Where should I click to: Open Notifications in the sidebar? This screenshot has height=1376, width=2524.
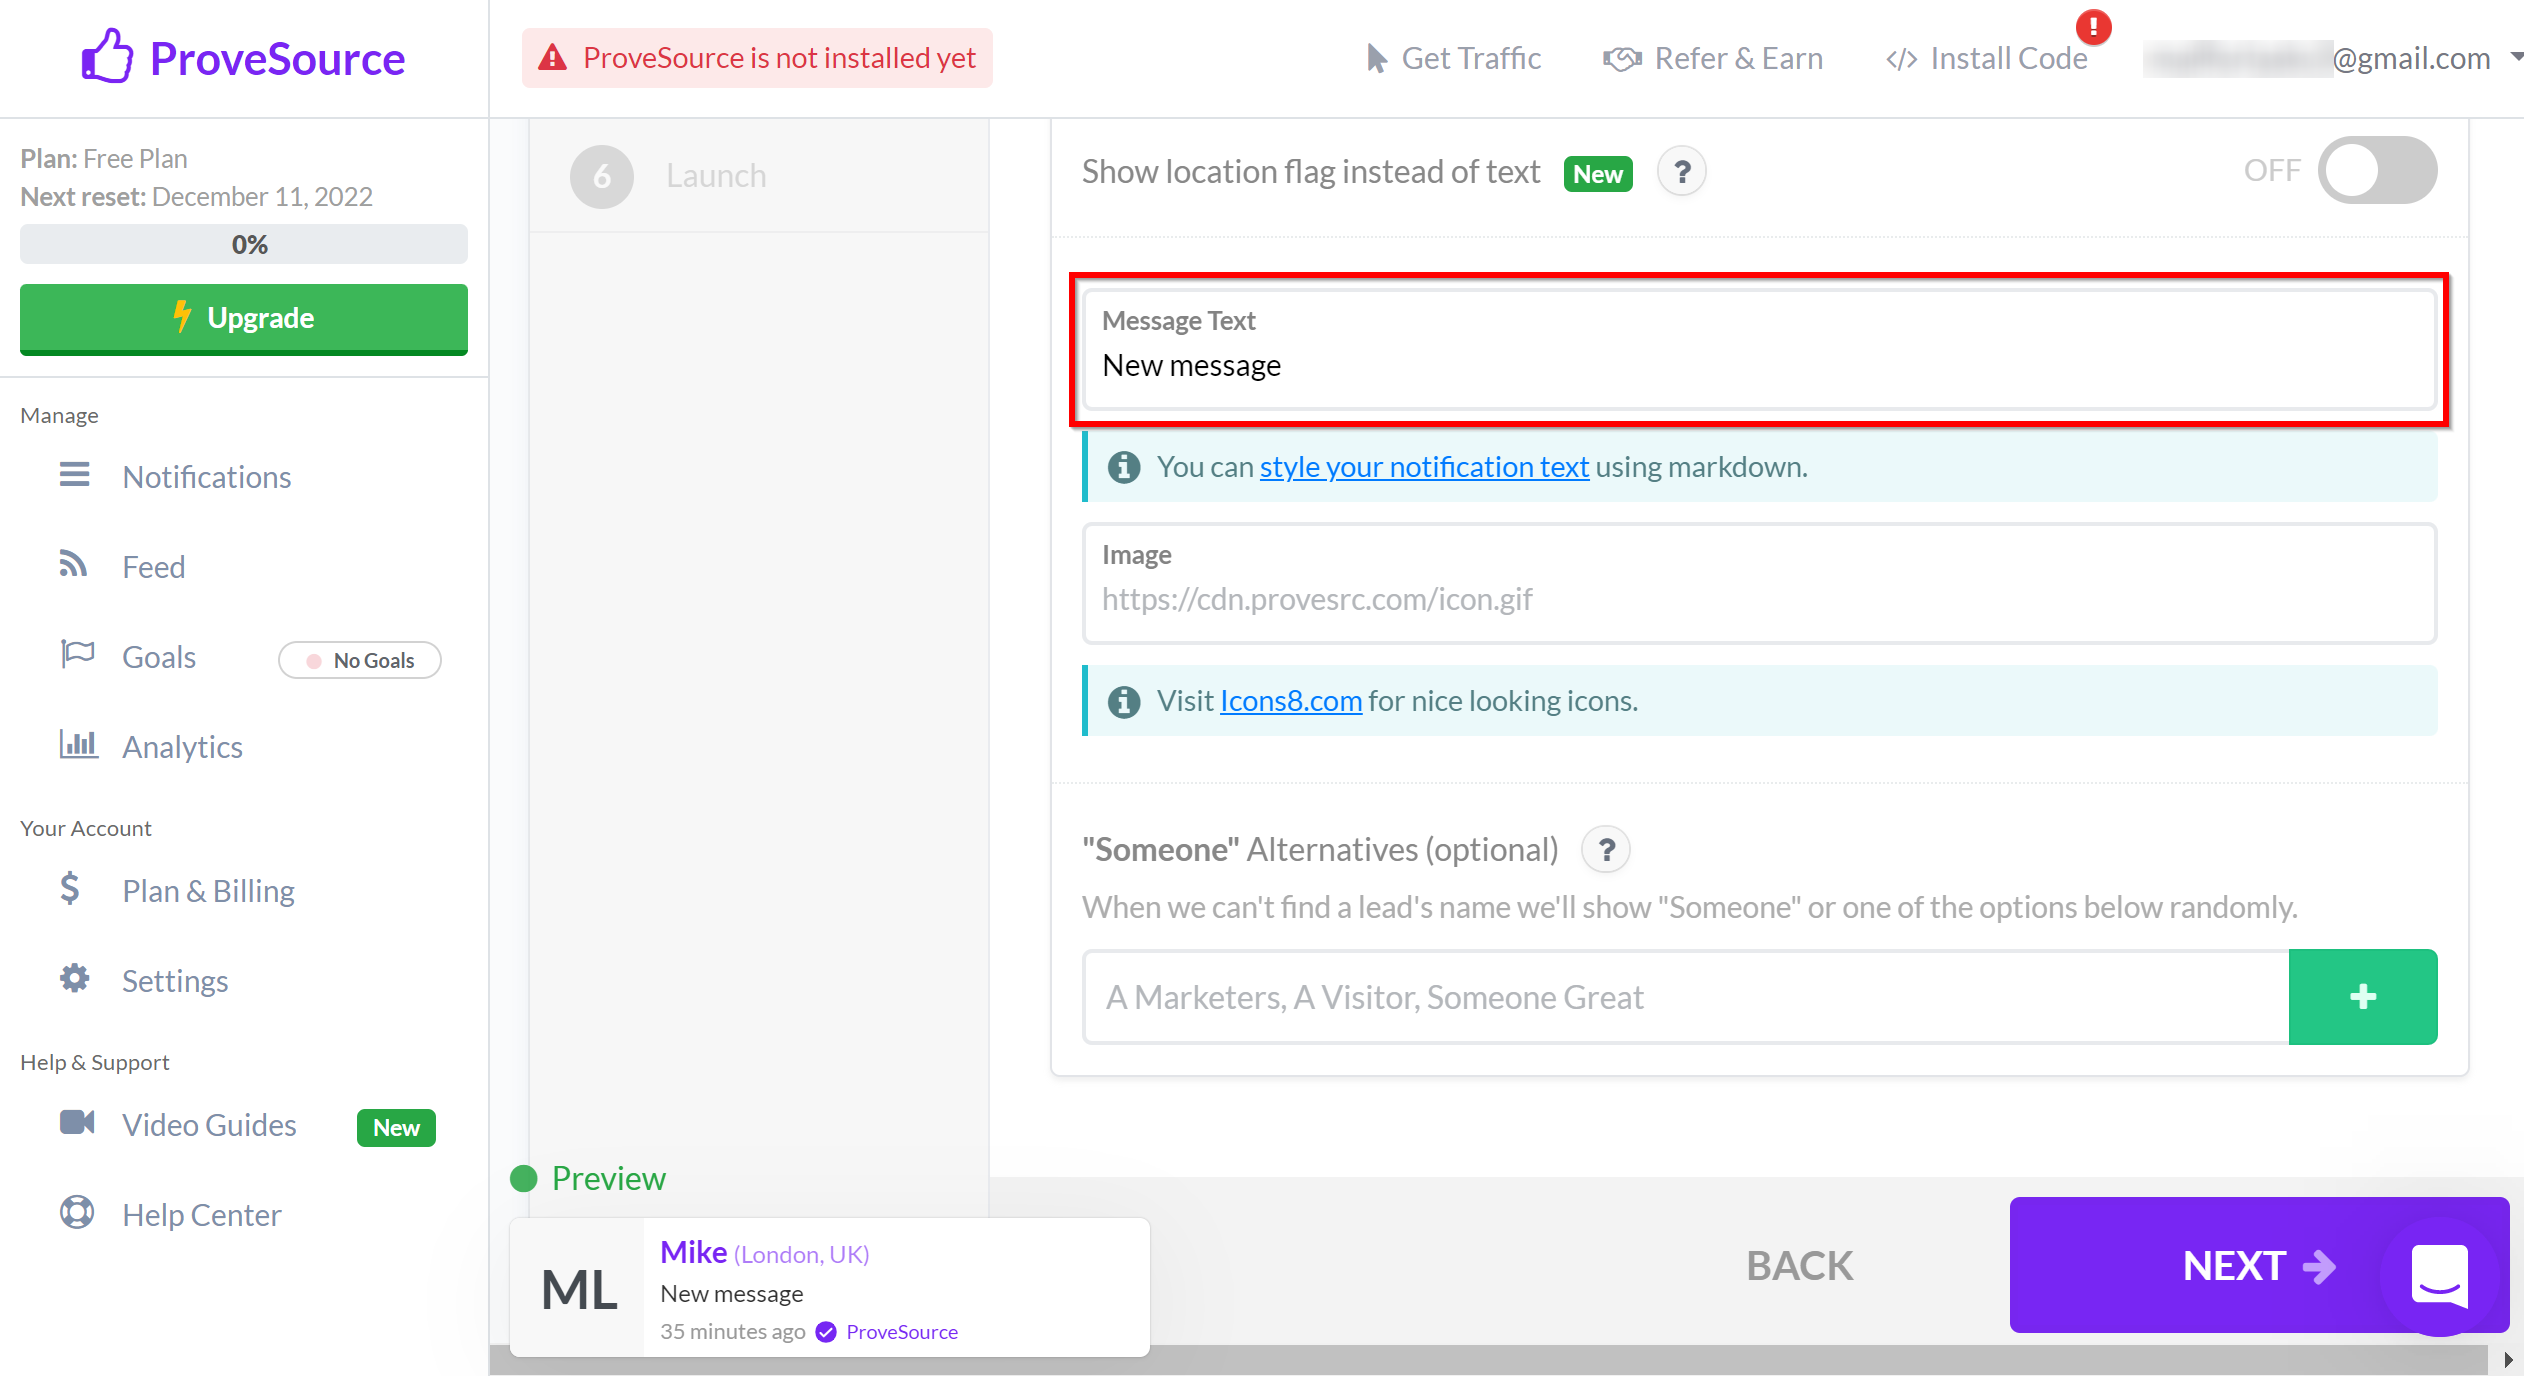pos(206,477)
